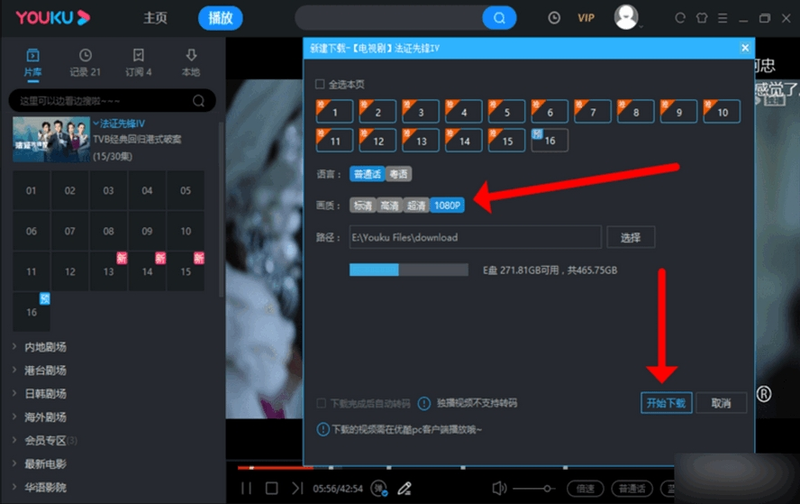The height and width of the screenshot is (504, 800).
Task: Switch to the 订阅 4 tab
Action: pyautogui.click(x=138, y=62)
